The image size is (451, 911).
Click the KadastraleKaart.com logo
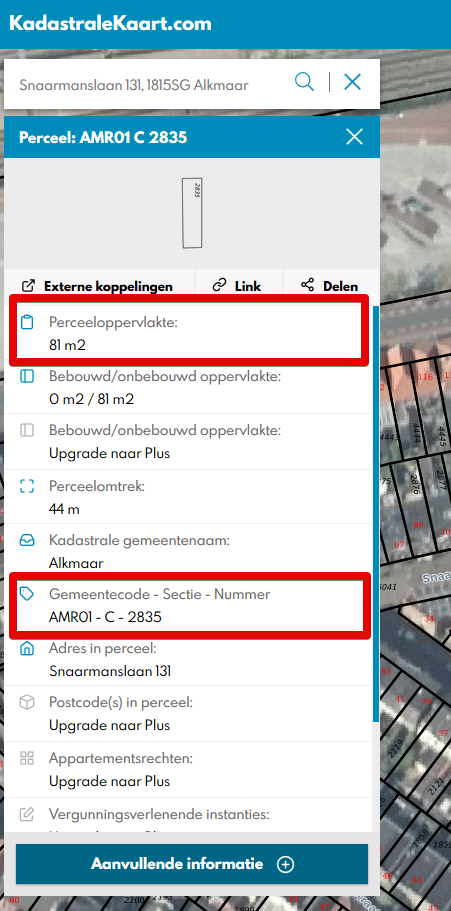(x=110, y=24)
